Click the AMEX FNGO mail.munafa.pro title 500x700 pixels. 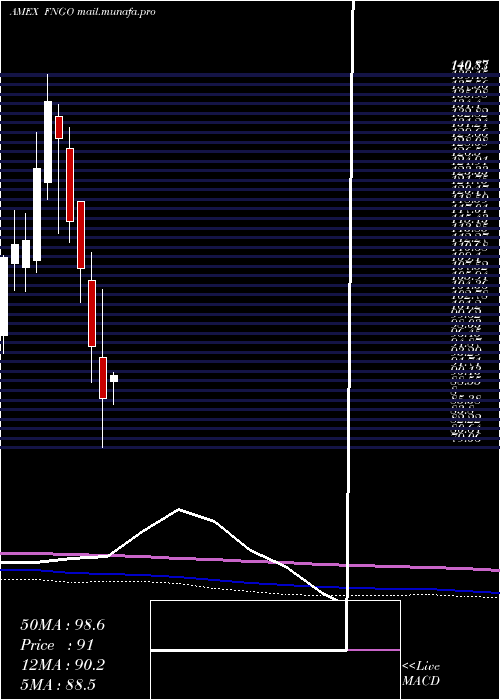coord(83,12)
